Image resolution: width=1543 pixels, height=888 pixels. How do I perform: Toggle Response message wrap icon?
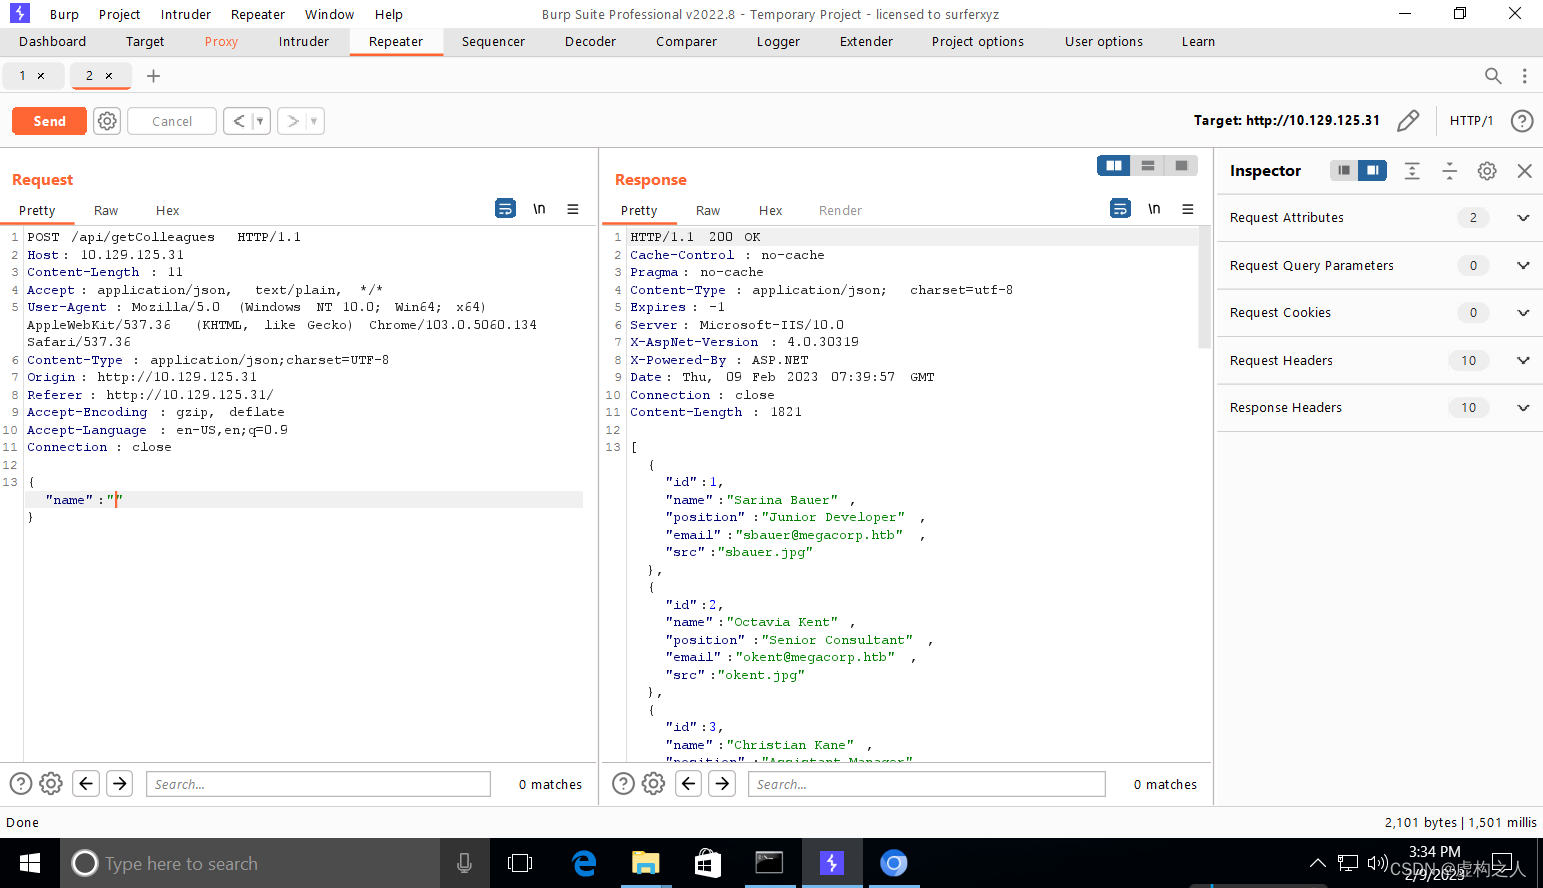1121,208
